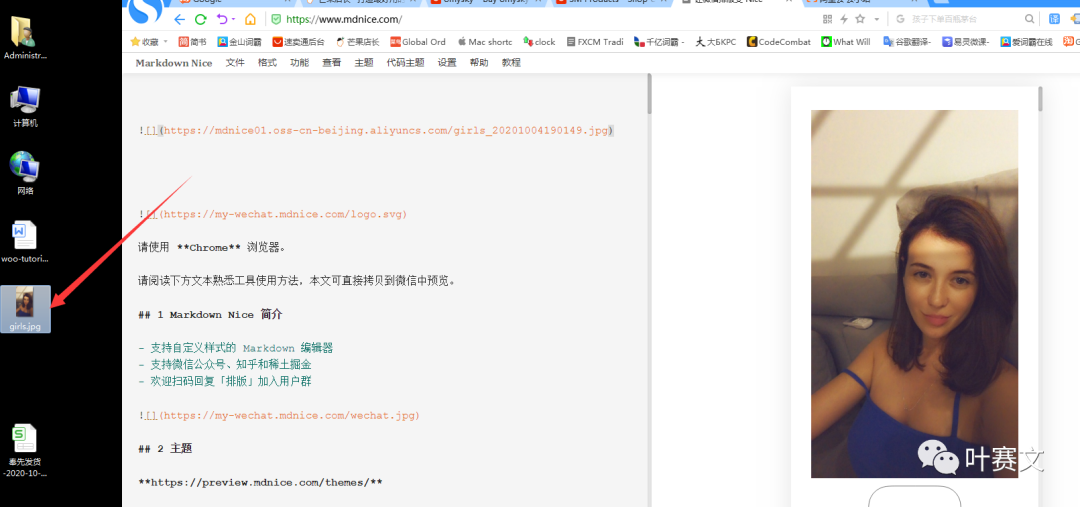Click heading '## 1 Markdown Nice 简介'

[x=210, y=315]
